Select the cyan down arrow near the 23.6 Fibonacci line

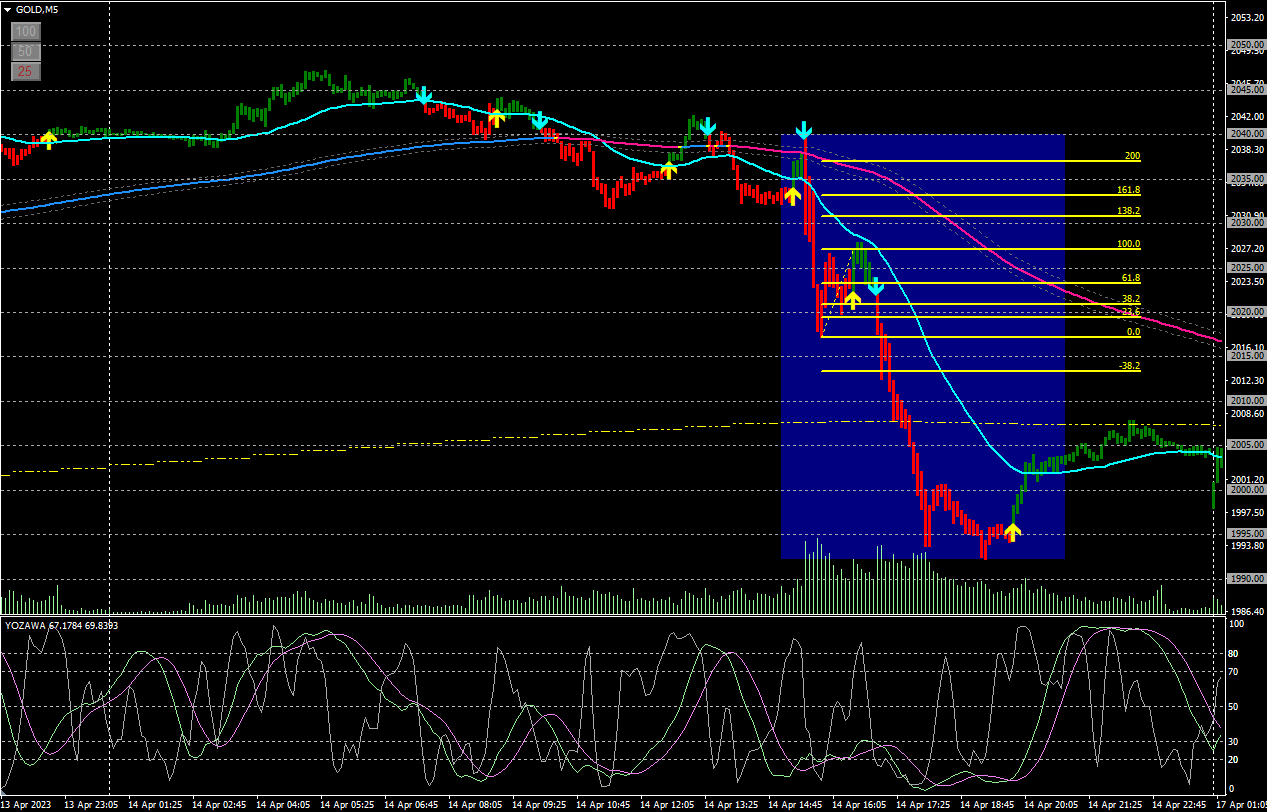tap(875, 287)
